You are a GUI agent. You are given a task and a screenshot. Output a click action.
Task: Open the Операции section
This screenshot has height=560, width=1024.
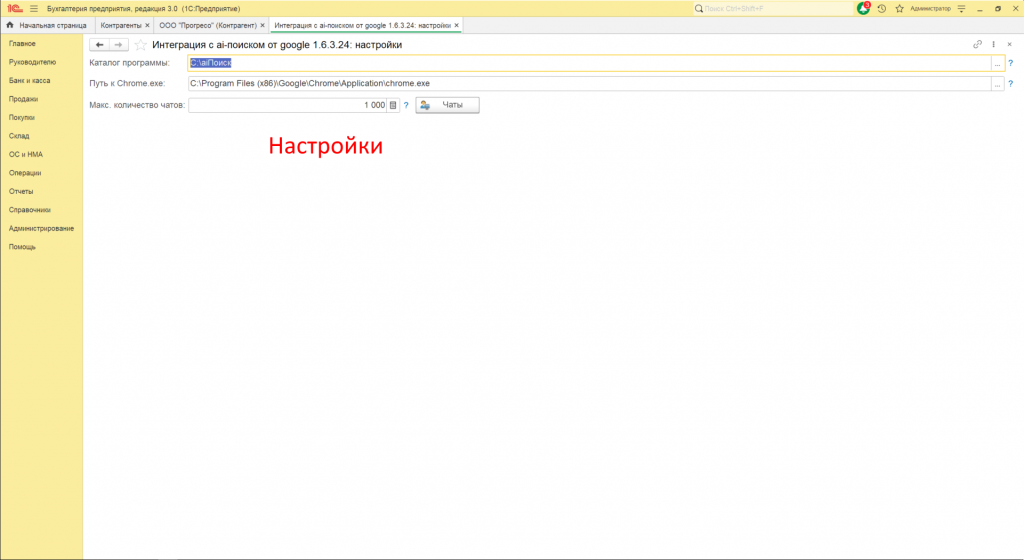coord(25,173)
